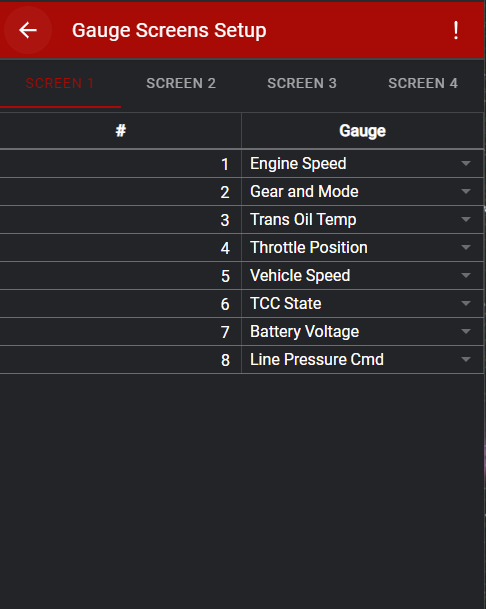Go back using the arrow icon
Image resolution: width=486 pixels, height=609 pixels.
[28, 30]
